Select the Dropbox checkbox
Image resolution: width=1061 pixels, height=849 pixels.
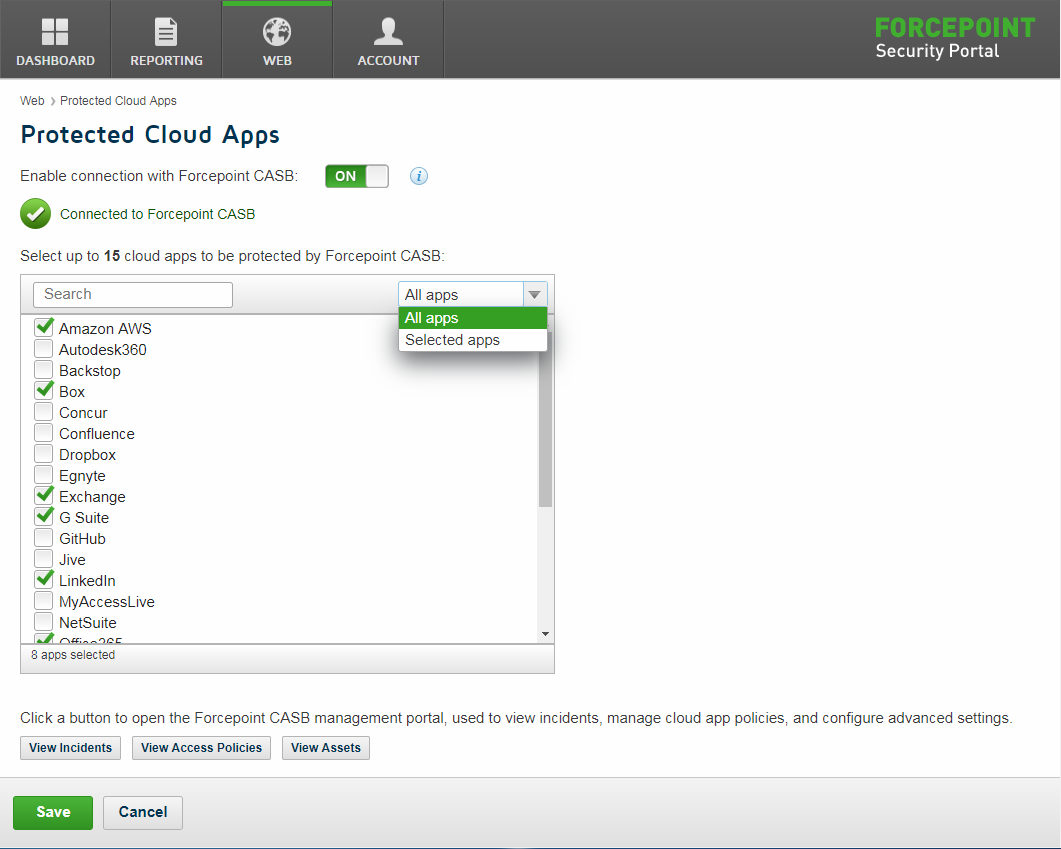44,454
